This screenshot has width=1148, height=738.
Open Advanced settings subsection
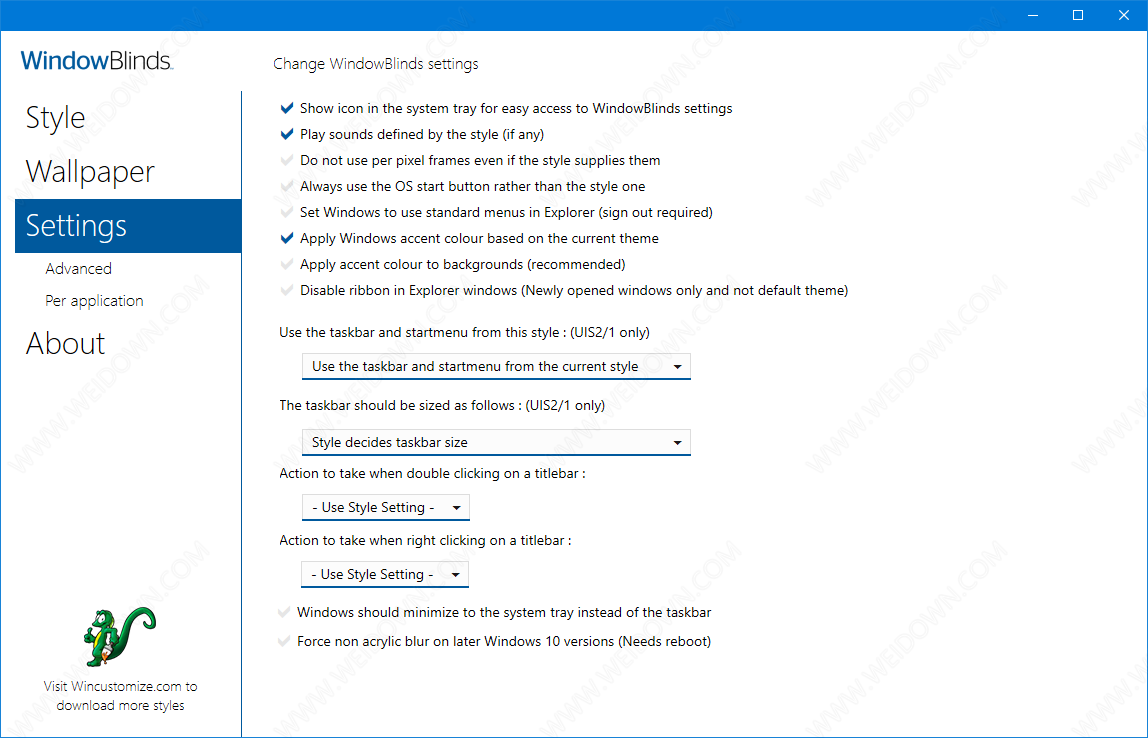[78, 268]
